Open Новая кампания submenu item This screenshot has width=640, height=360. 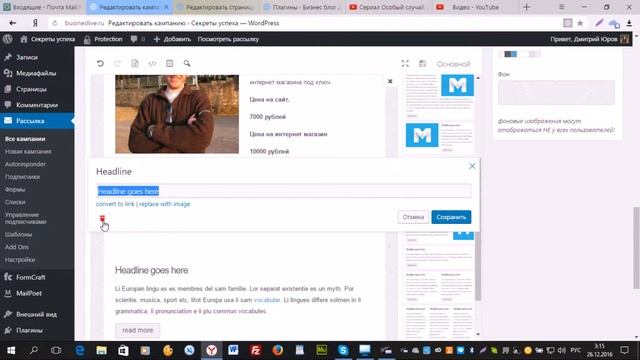(28, 151)
